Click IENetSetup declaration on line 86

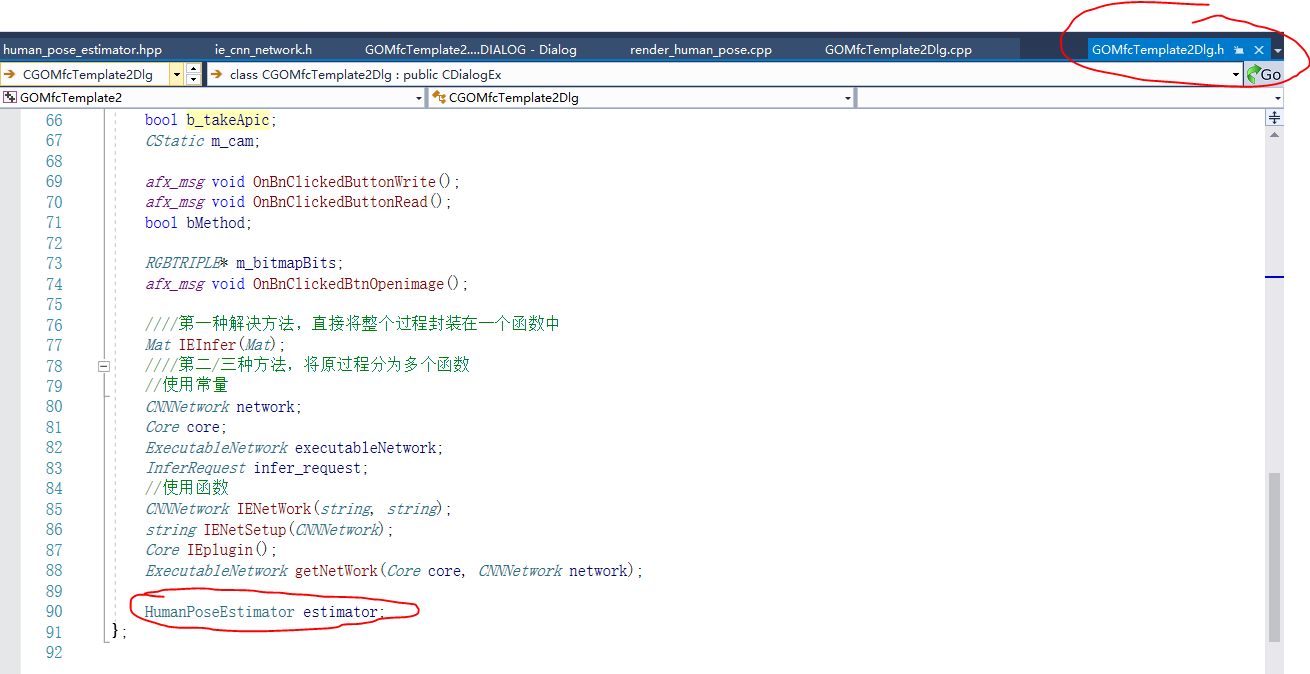270,530
